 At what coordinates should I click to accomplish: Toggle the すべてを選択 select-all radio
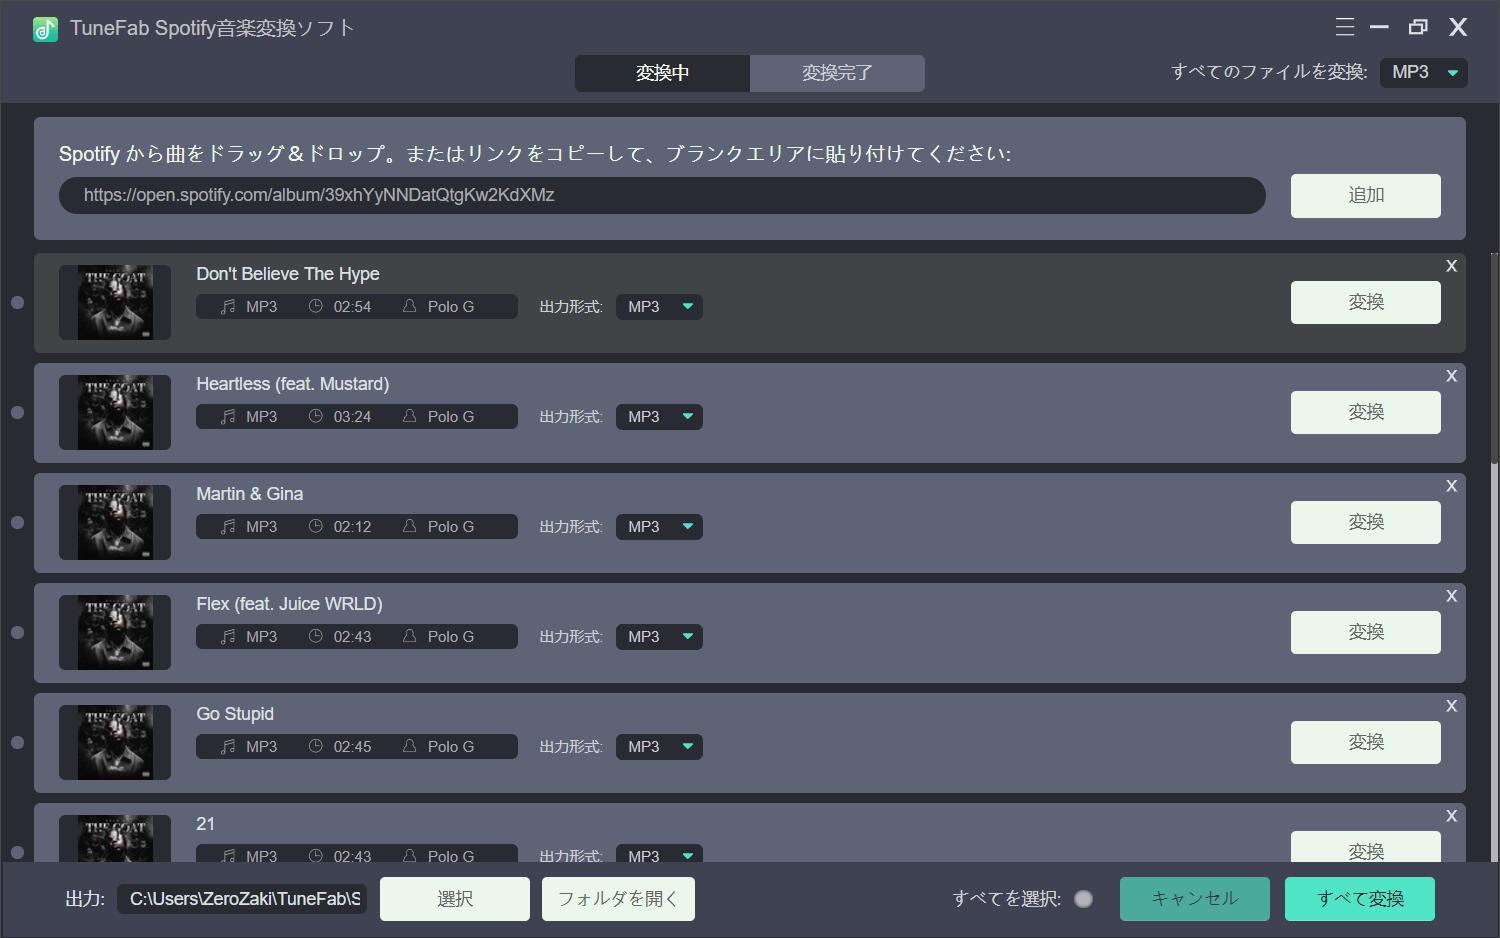click(1083, 899)
